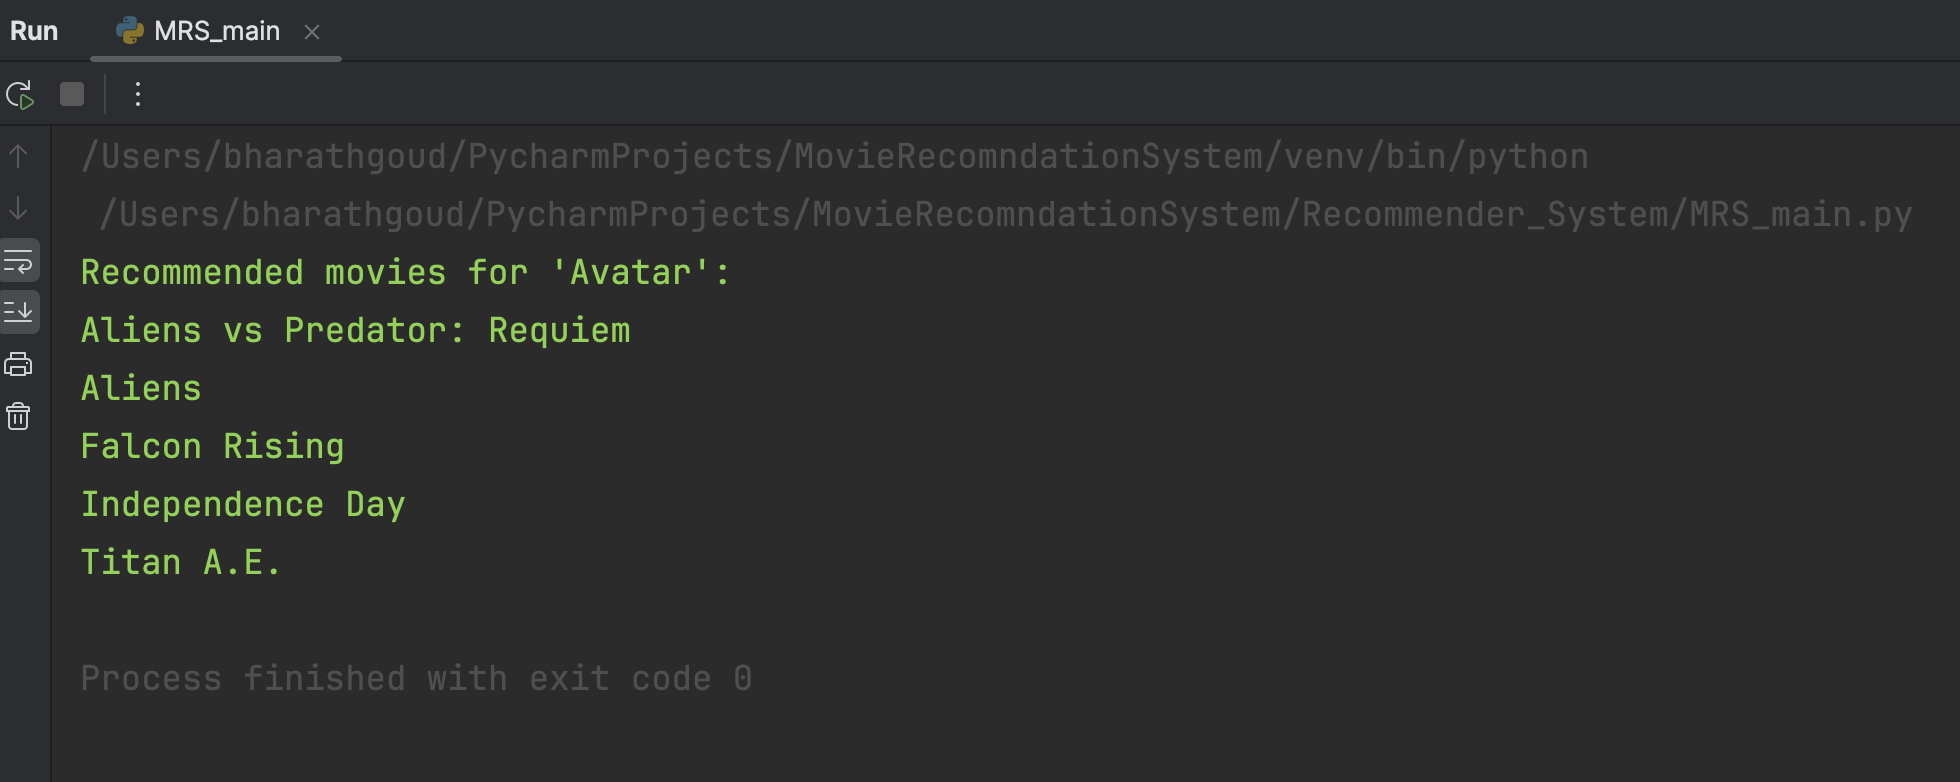Click the Run tool window title
The image size is (1960, 782).
tap(34, 31)
